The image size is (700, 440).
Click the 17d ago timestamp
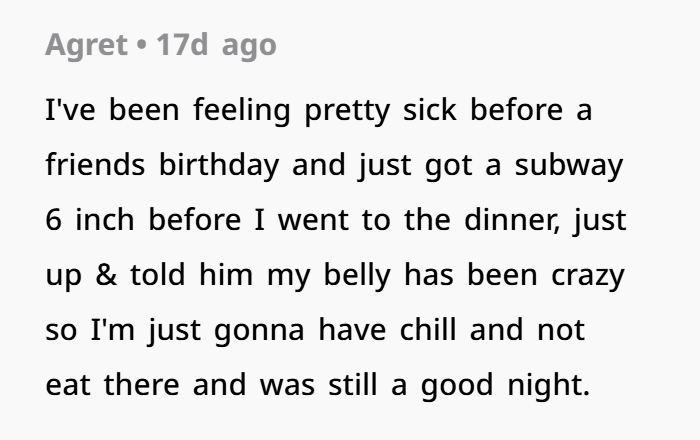[x=216, y=45]
